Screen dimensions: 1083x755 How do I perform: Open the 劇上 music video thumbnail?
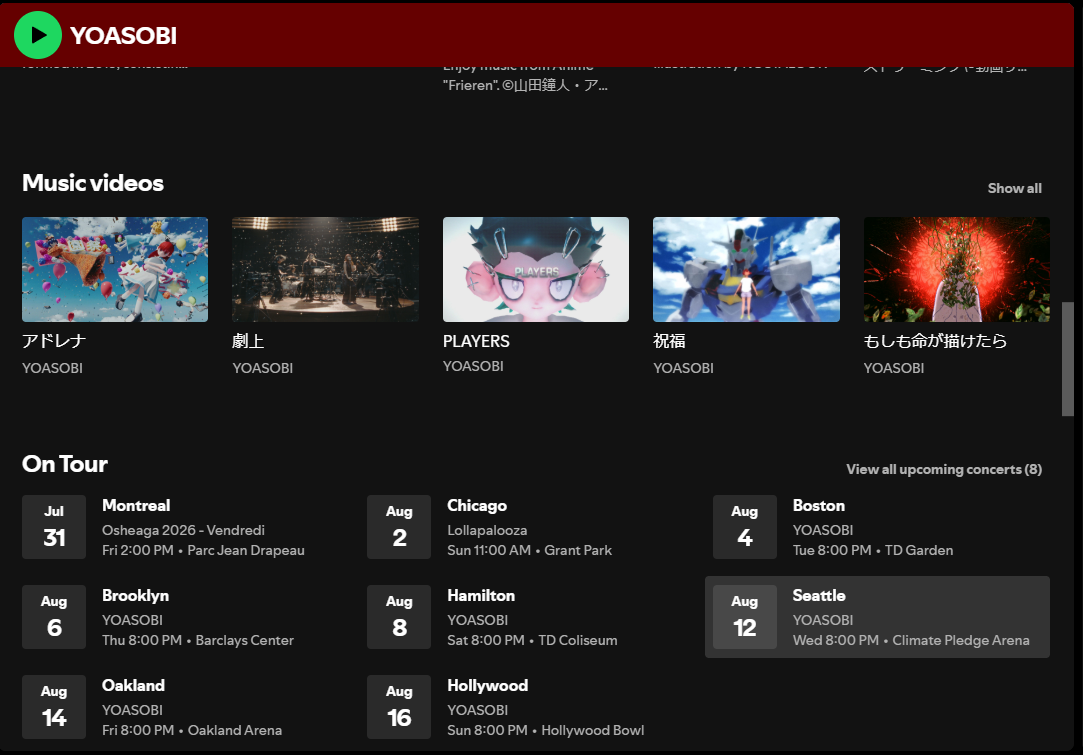325,269
